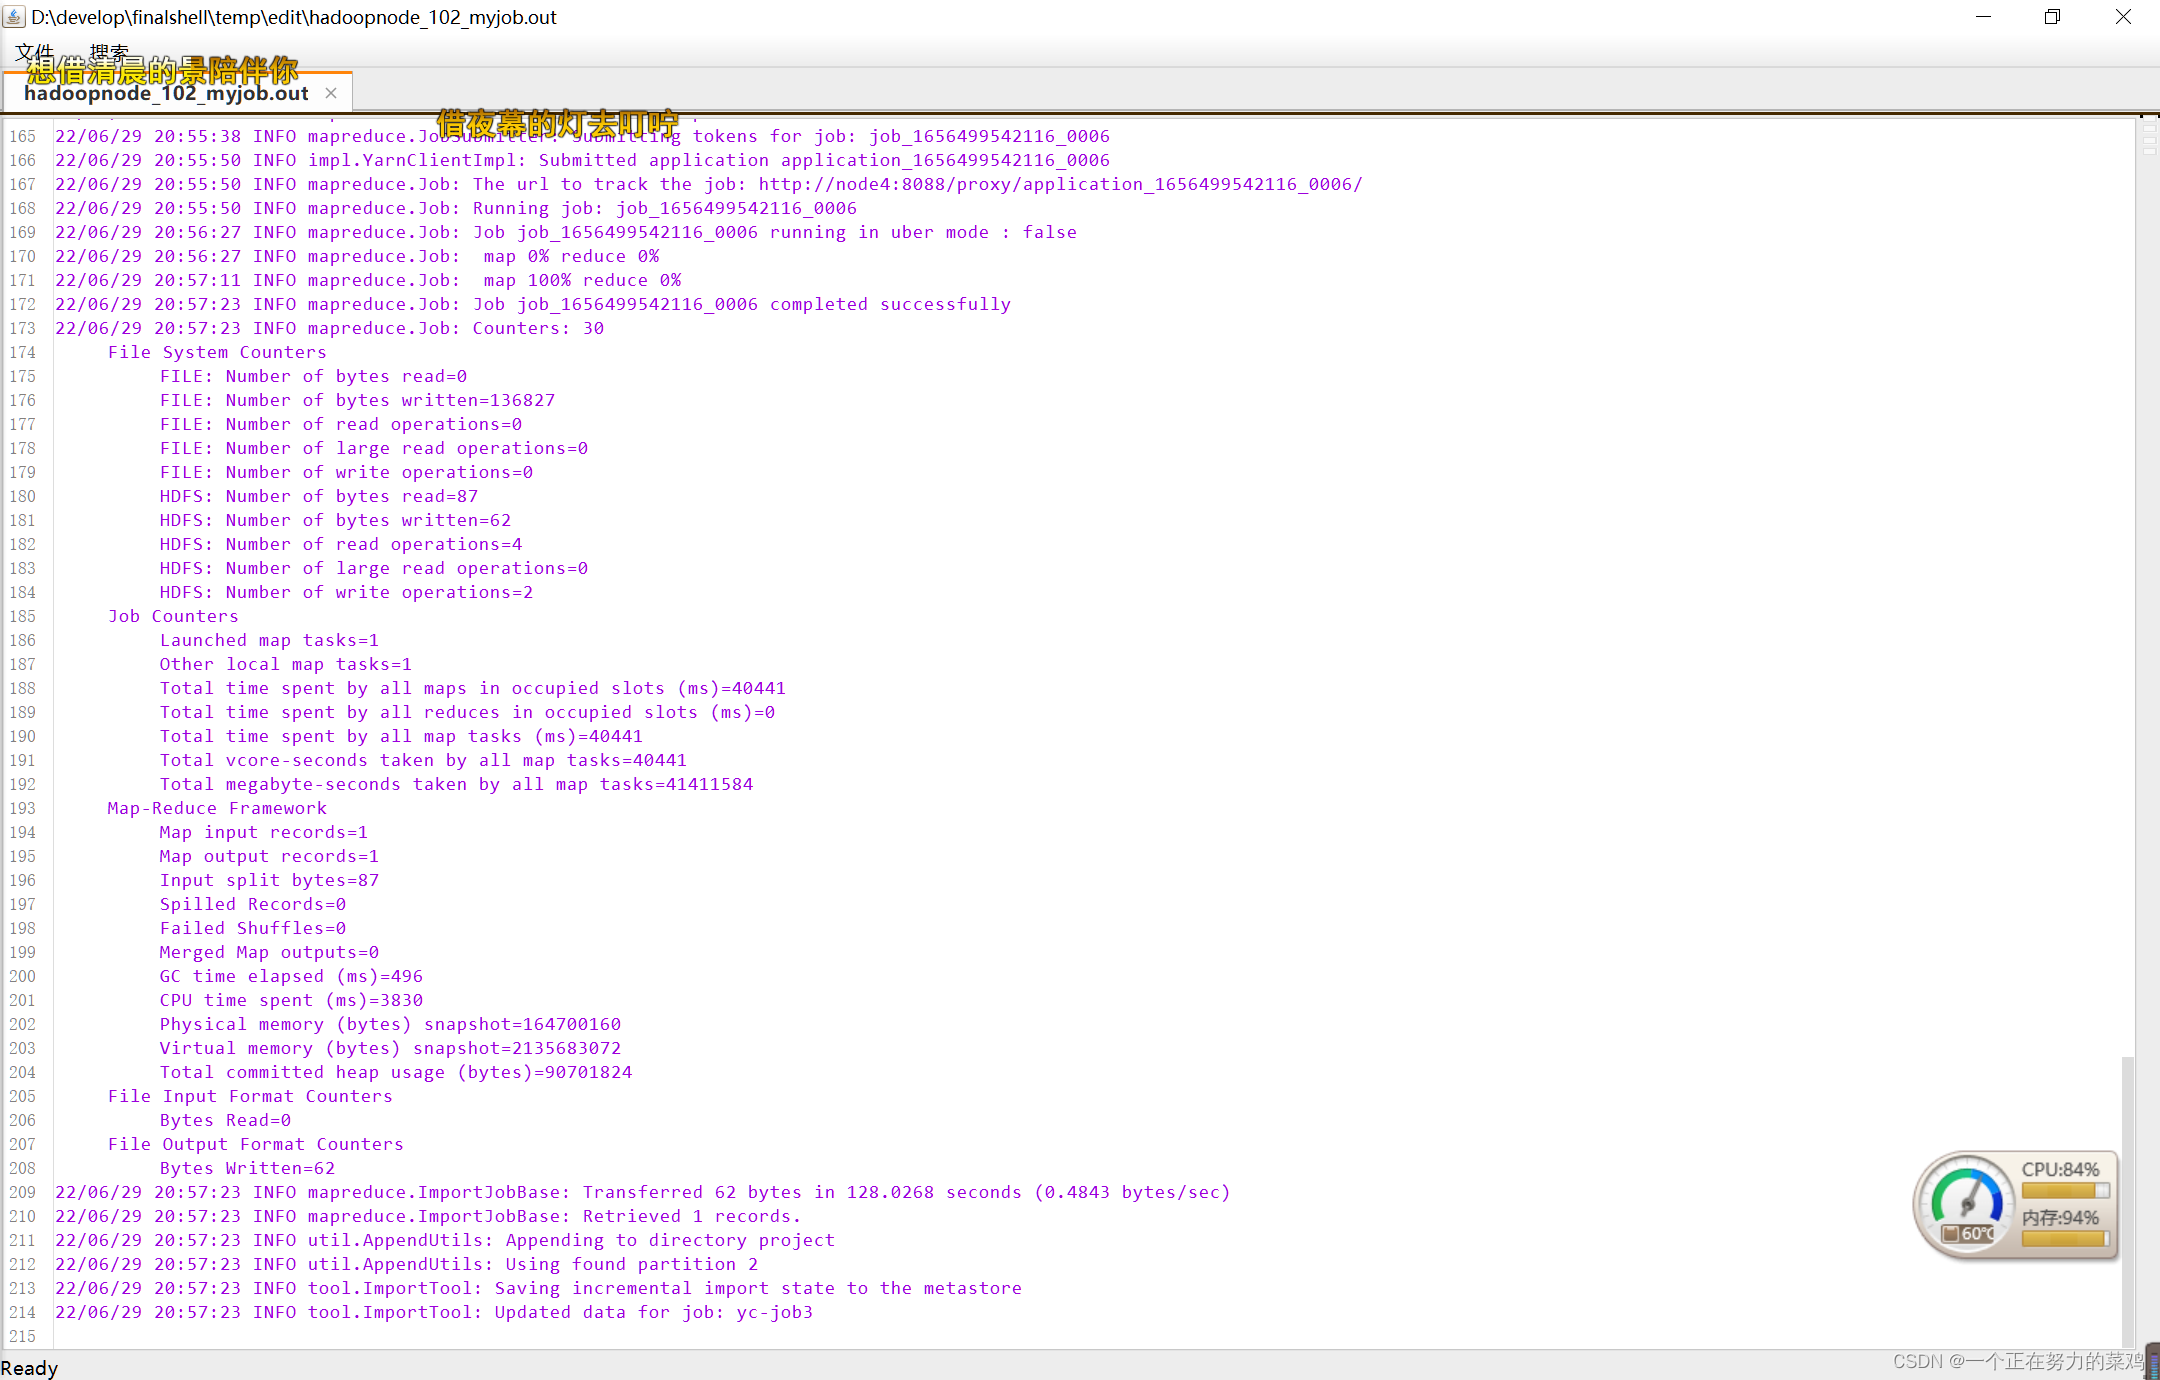Click 'Total vcore-seconds' line 191
This screenshot has width=2160, height=1380.
(x=423, y=760)
